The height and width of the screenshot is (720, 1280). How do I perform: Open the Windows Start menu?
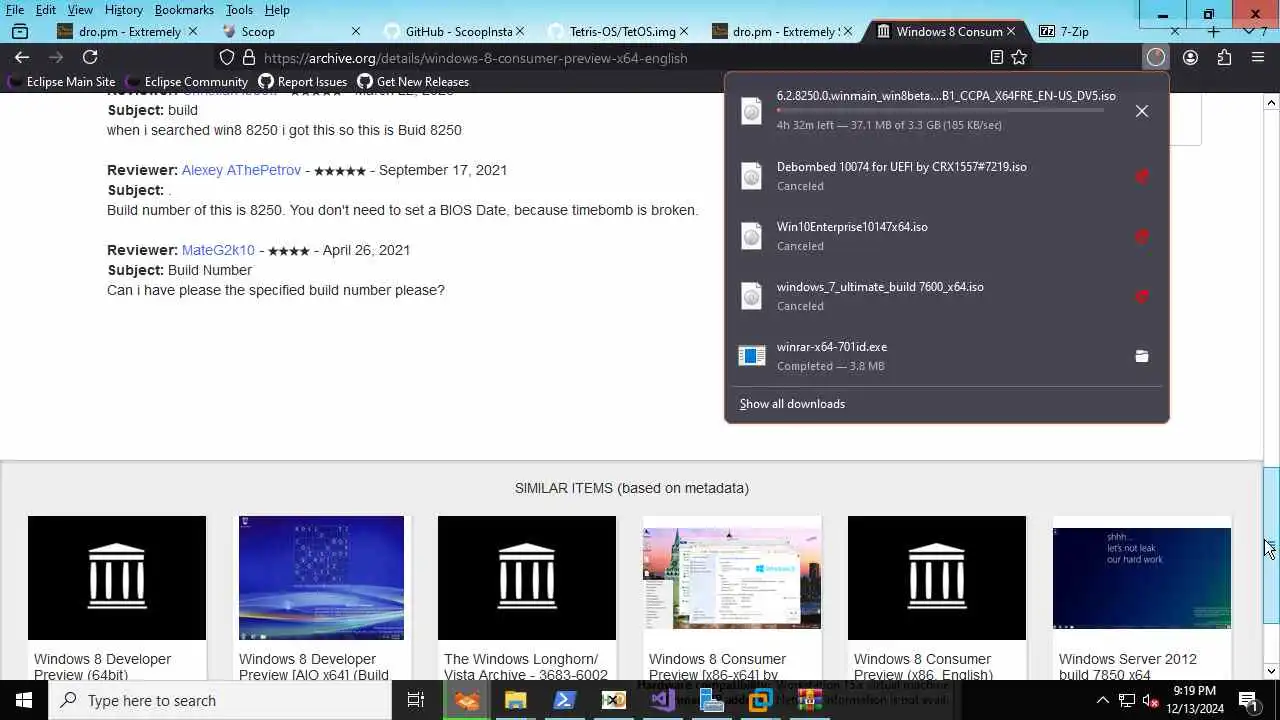tap(24, 700)
